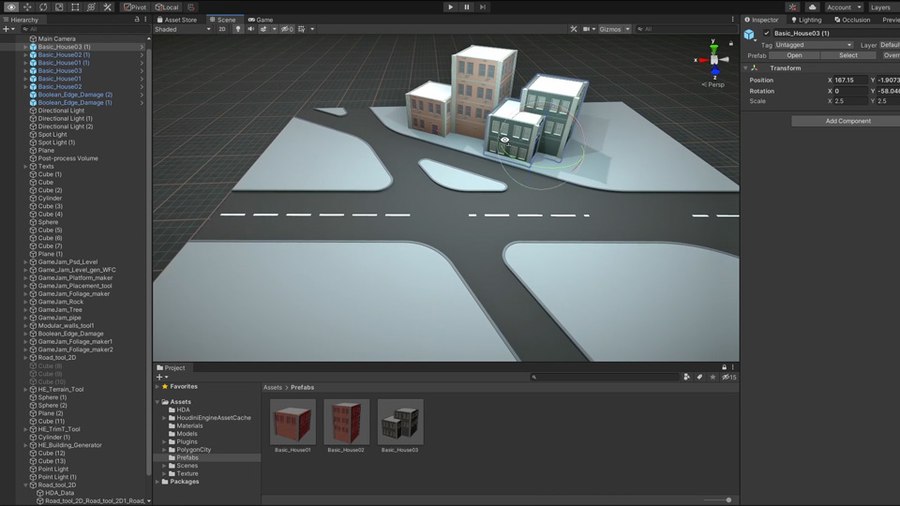Click Search by Type icon in Project
This screenshot has width=900, height=506.
(x=686, y=377)
